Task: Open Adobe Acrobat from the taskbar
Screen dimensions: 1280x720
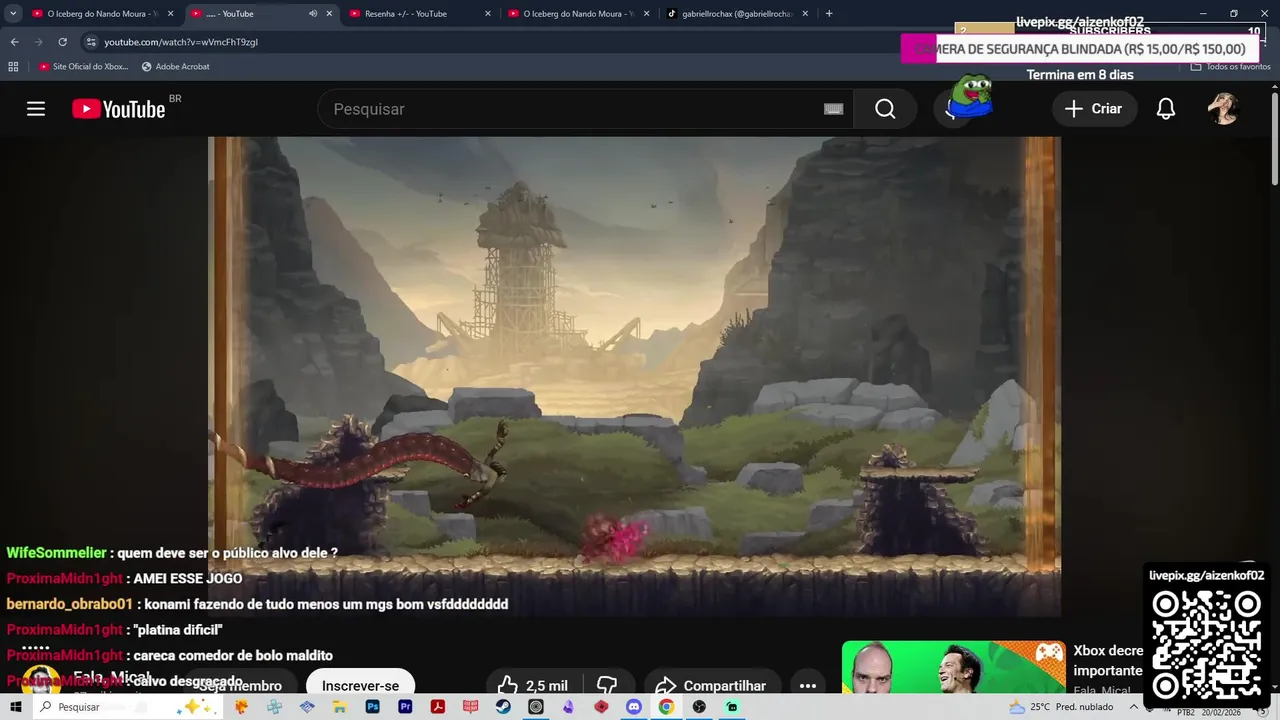Action: click(x=438, y=707)
